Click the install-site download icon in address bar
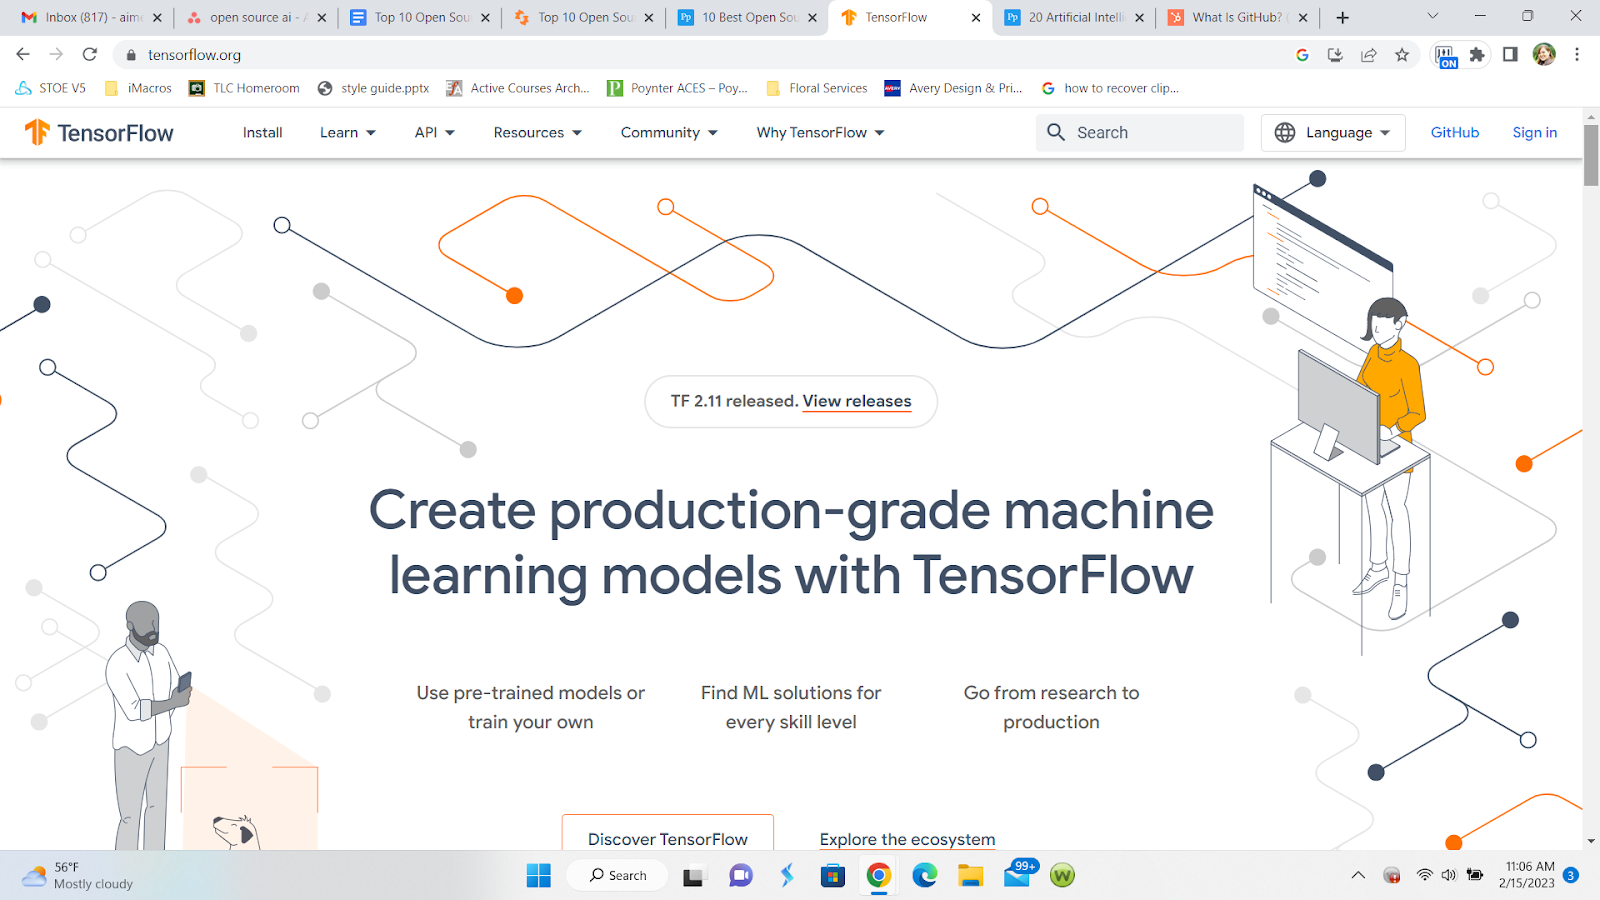 pos(1335,55)
